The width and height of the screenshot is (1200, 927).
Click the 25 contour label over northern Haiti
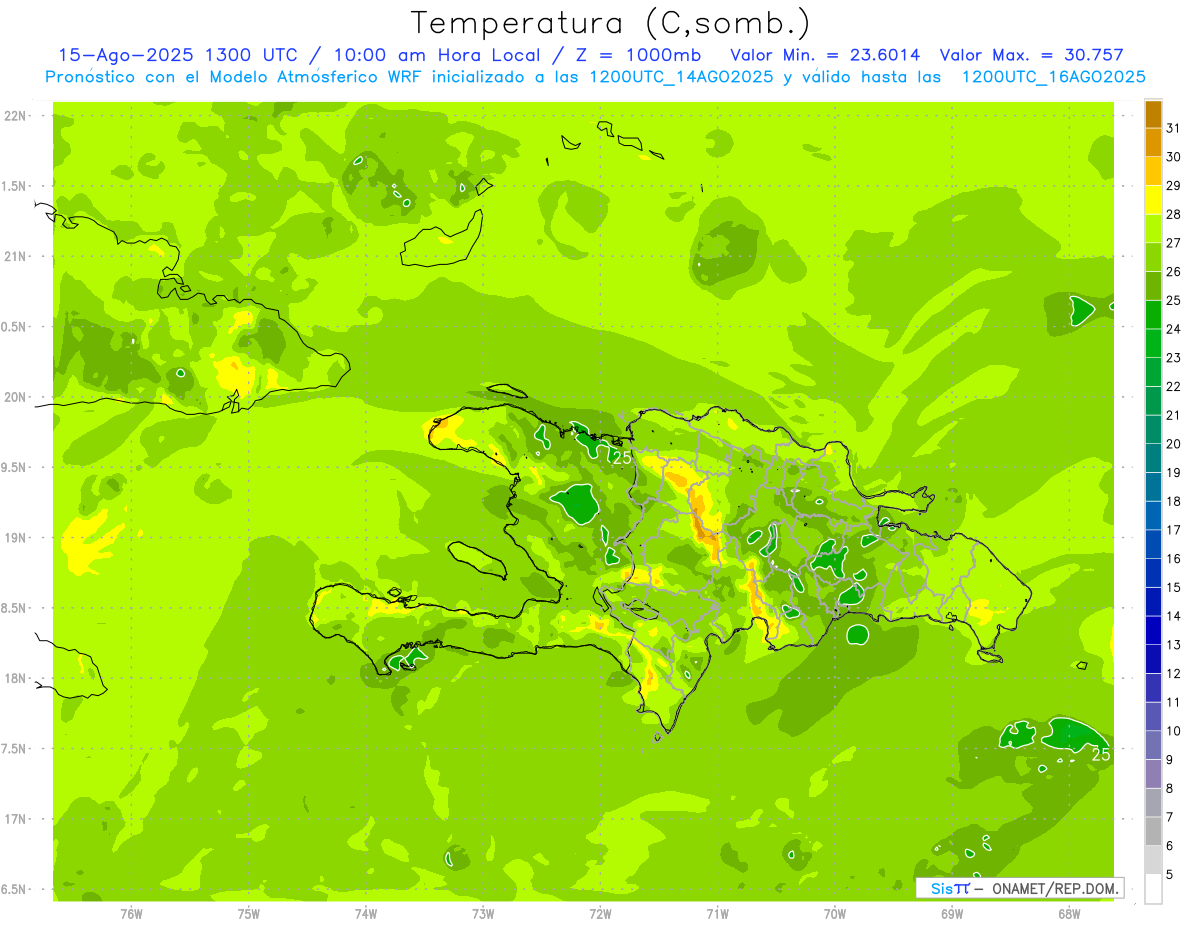click(622, 457)
